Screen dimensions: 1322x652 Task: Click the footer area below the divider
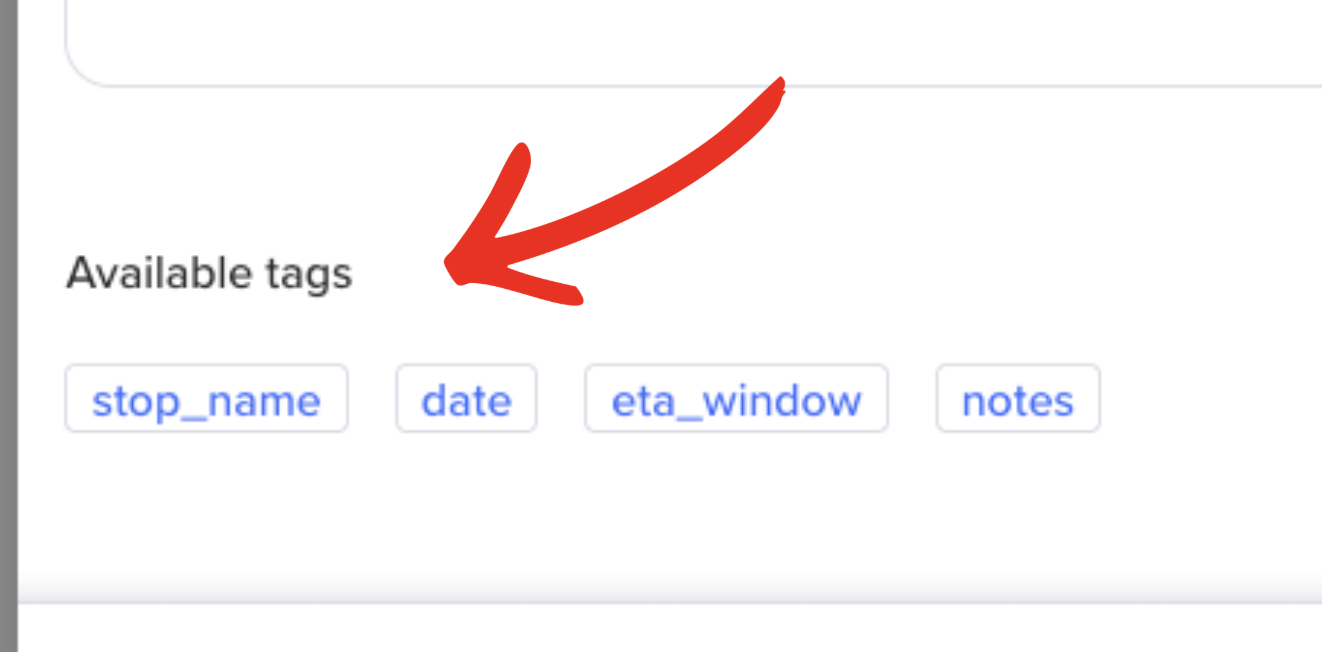[x=670, y=628]
